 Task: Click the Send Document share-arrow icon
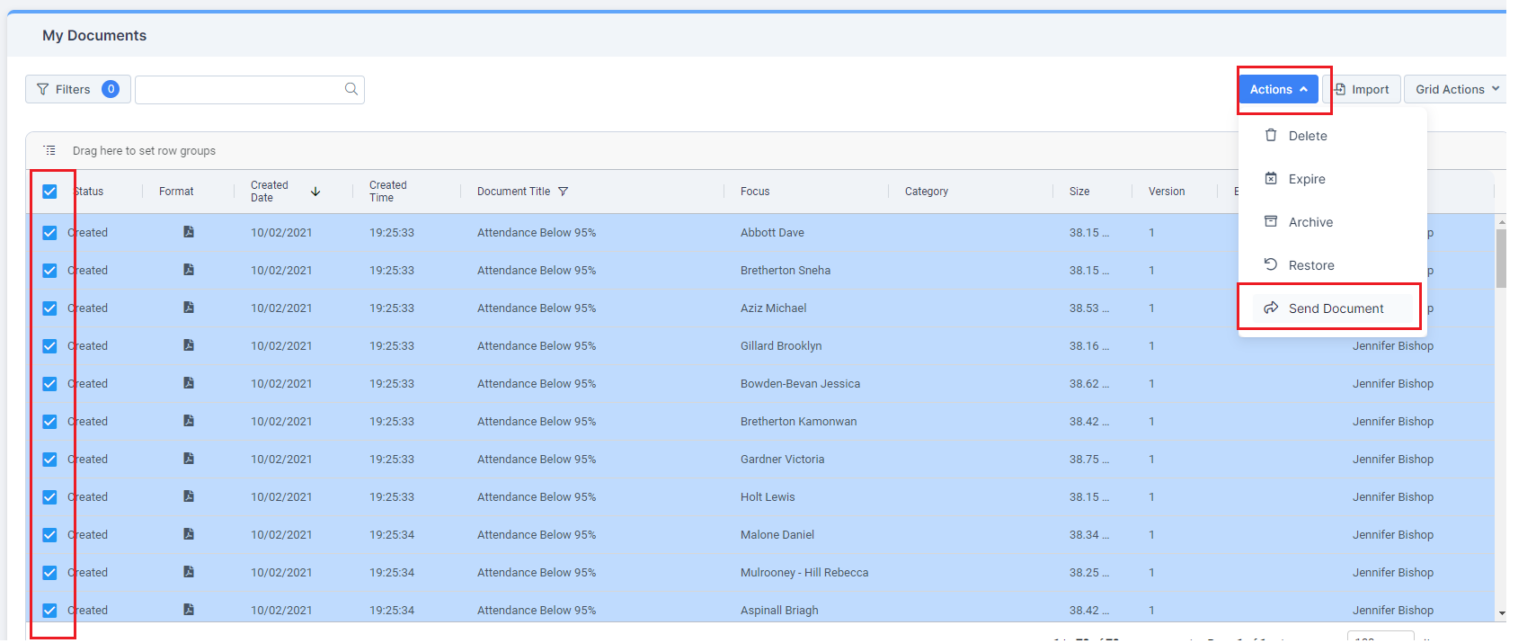pos(1272,307)
